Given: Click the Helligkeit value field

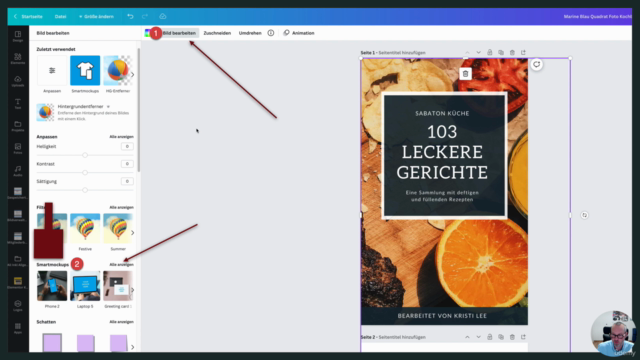Looking at the screenshot, I should (127, 146).
